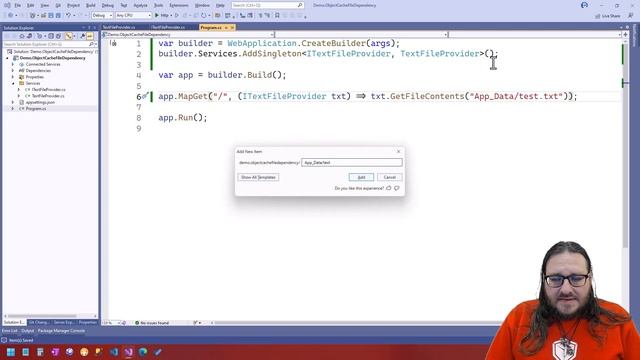Click the green Start http run button
Viewport: 640px width, 360px height.
tap(163, 15)
